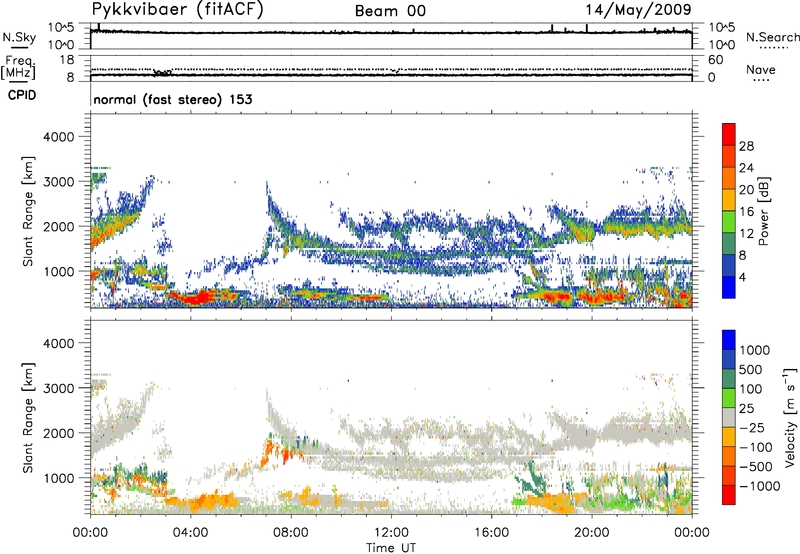
Task: Pick the Velocity colorbar segment between 100 and 500
Action: click(x=729, y=379)
